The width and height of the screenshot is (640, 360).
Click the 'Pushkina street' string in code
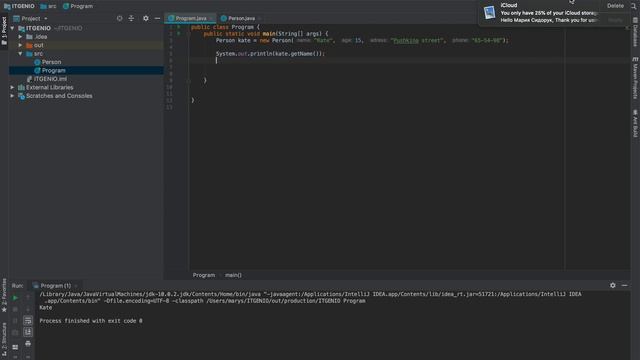click(x=417, y=40)
